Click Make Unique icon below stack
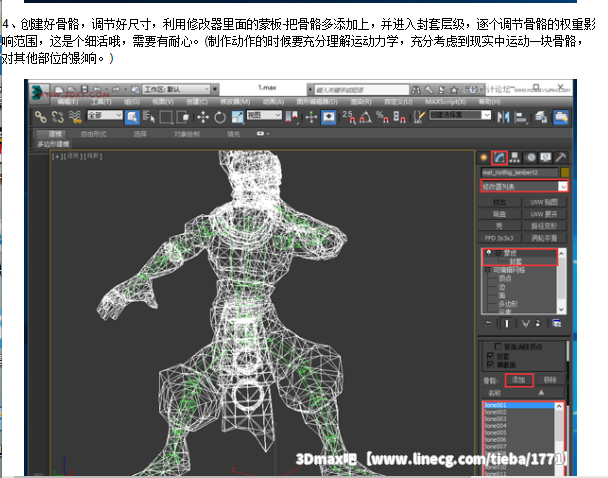Viewport: 608px width, 478px height. [x=525, y=323]
